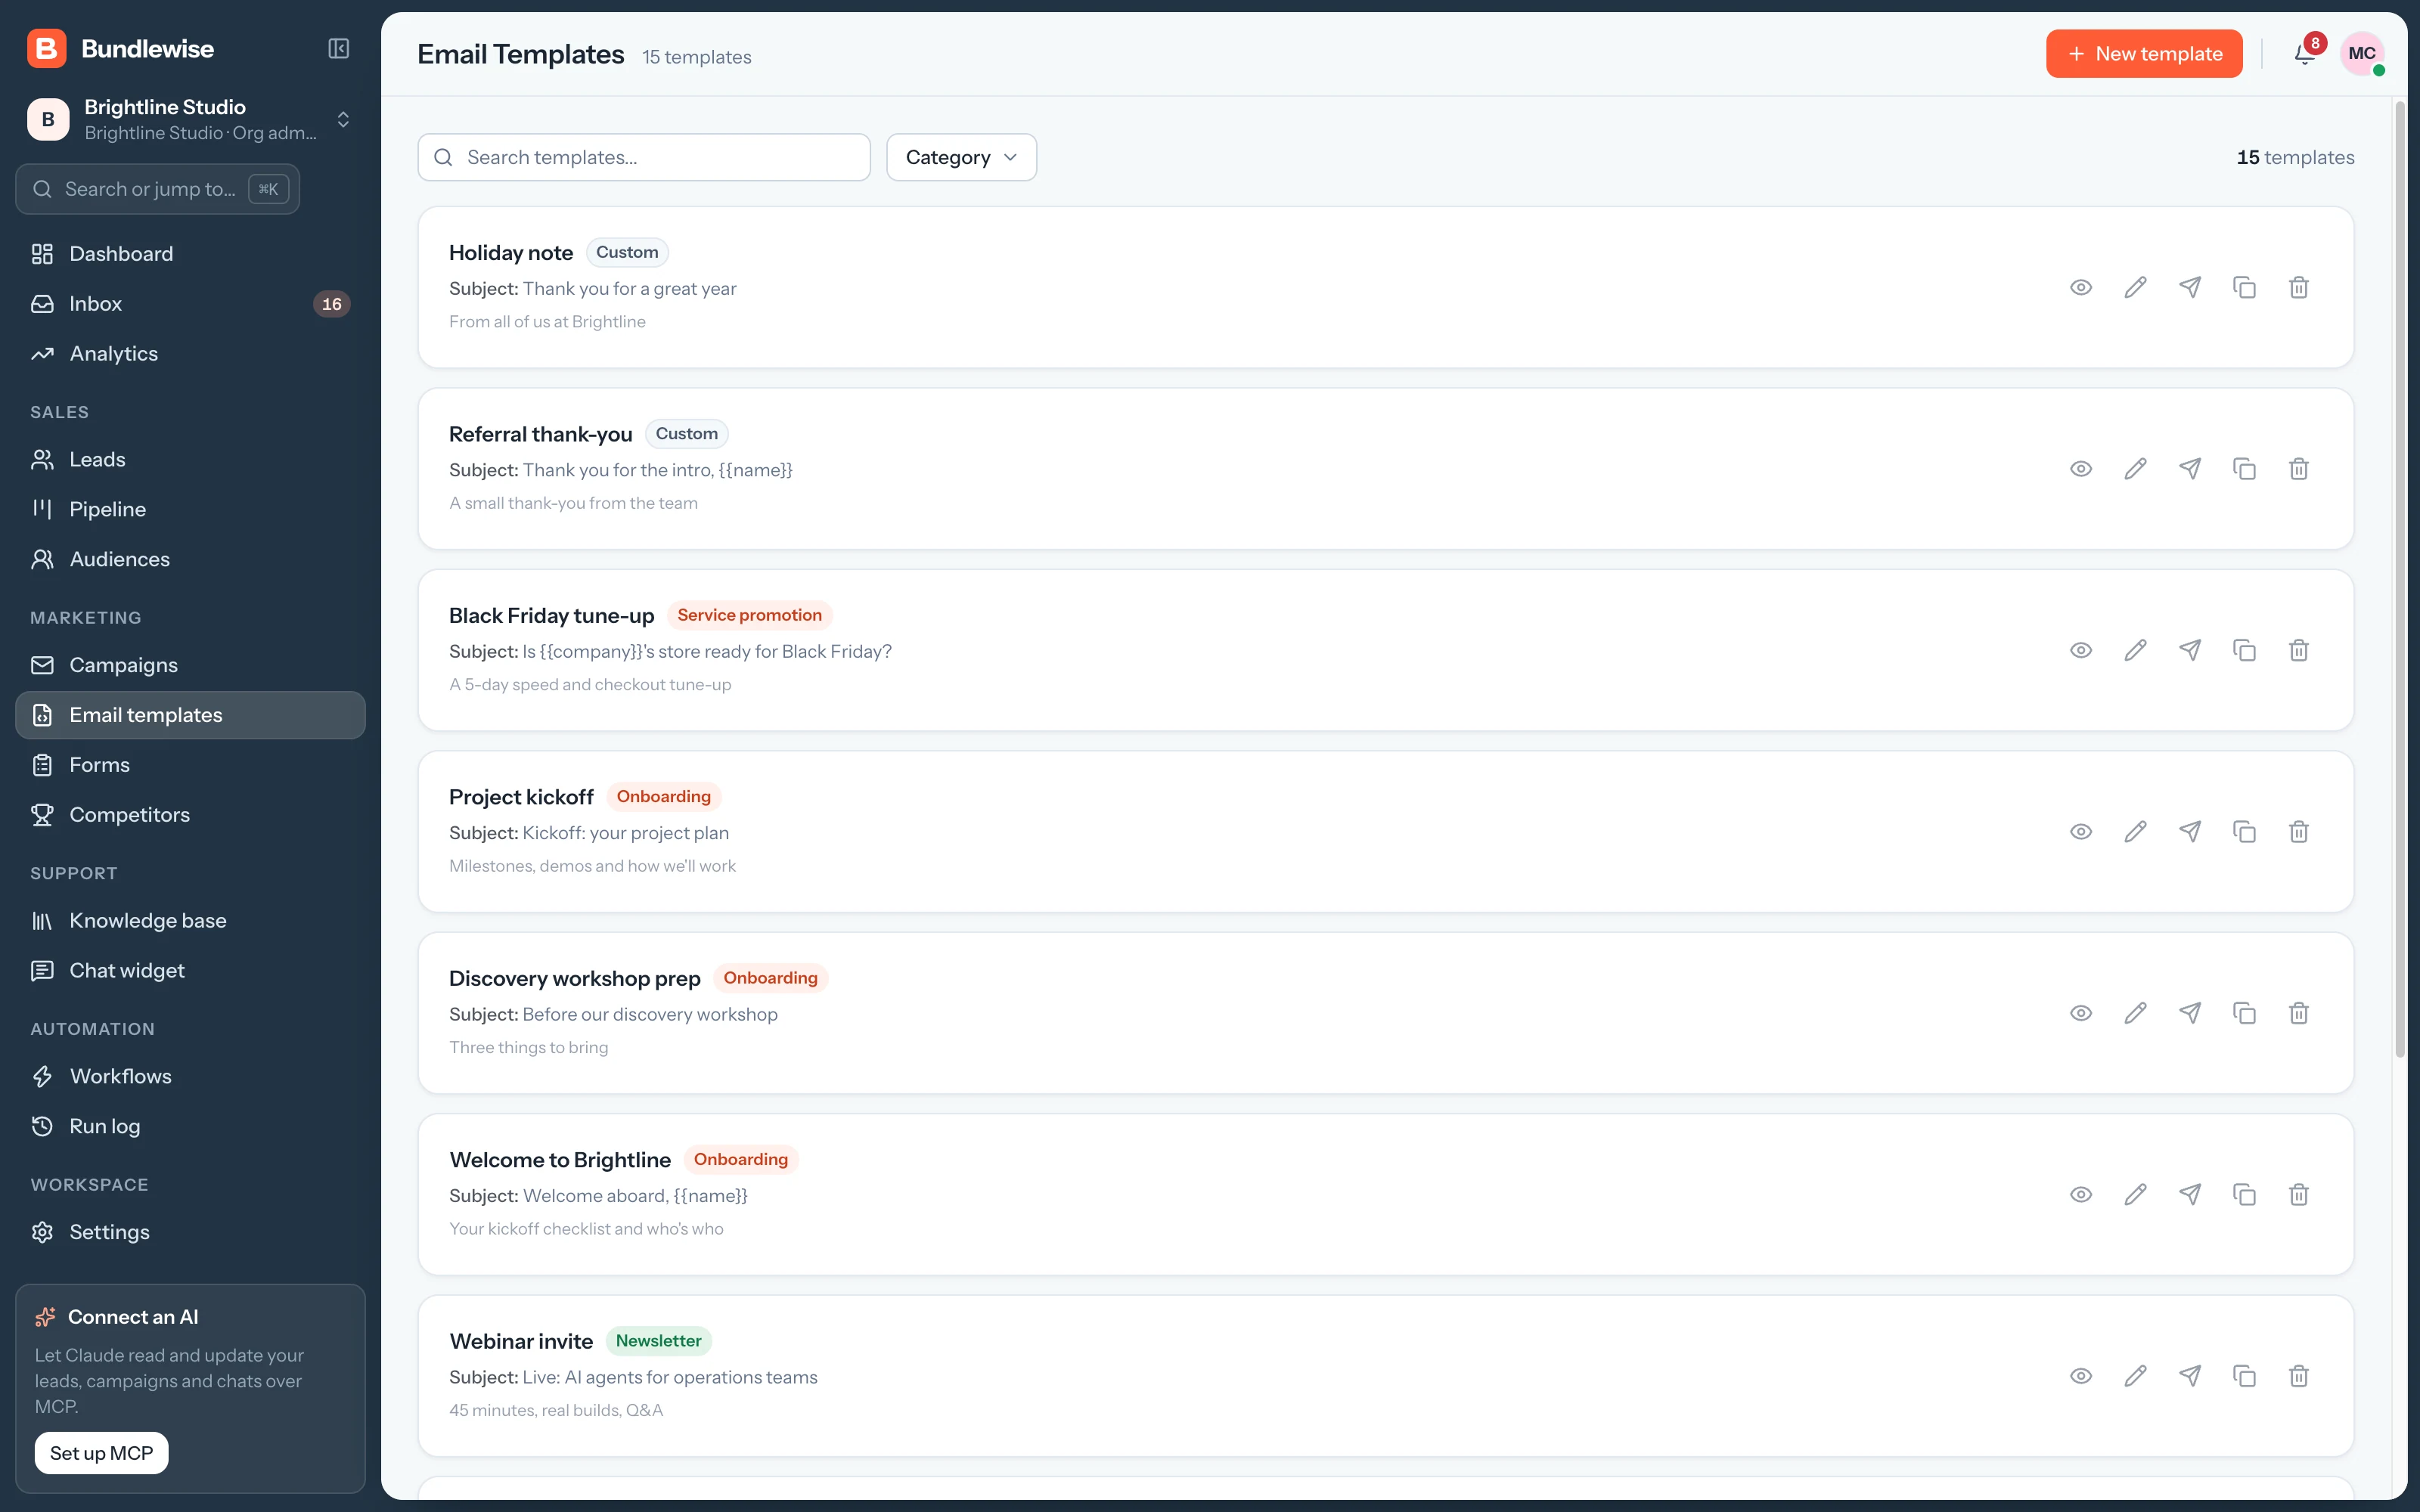Image resolution: width=2420 pixels, height=1512 pixels.
Task: Delete the Black Friday tune-up template
Action: 2299,651
